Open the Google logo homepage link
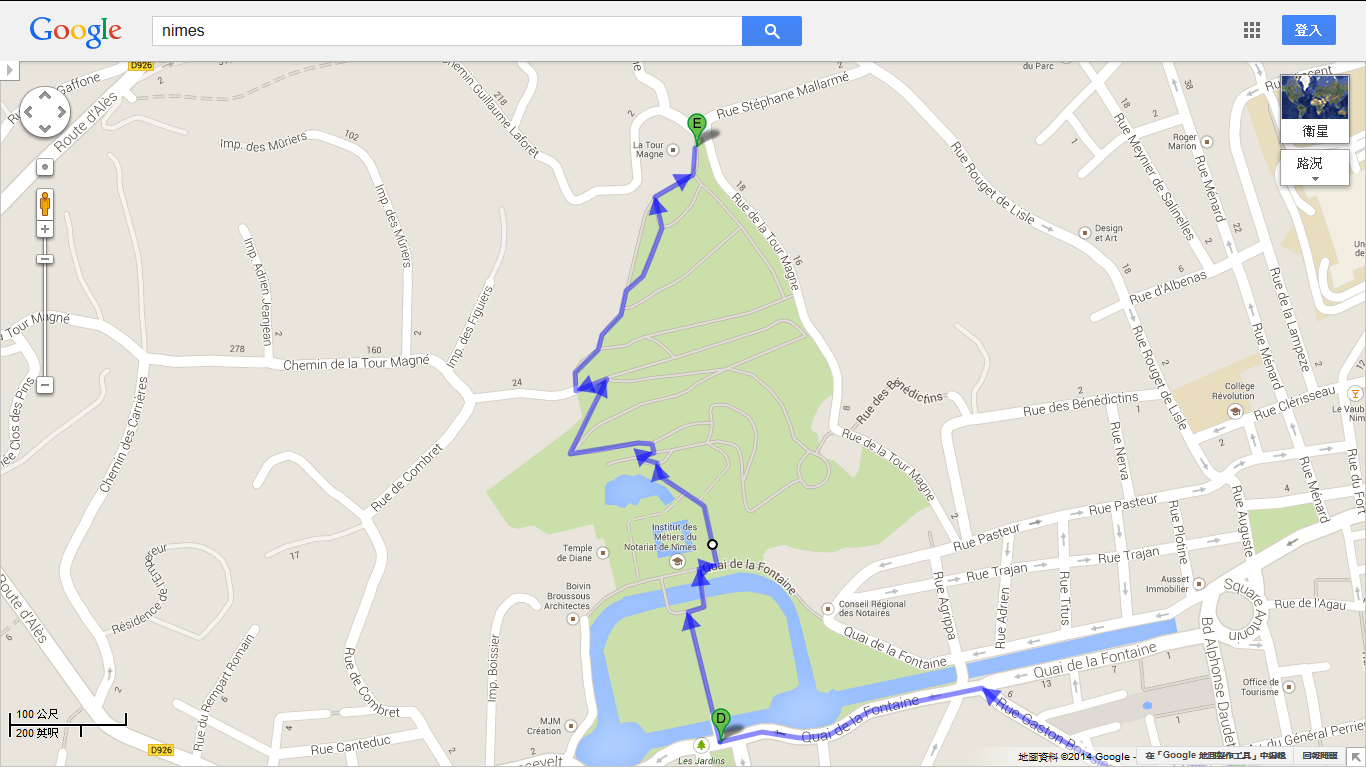The image size is (1366, 768). pyautogui.click(x=76, y=31)
